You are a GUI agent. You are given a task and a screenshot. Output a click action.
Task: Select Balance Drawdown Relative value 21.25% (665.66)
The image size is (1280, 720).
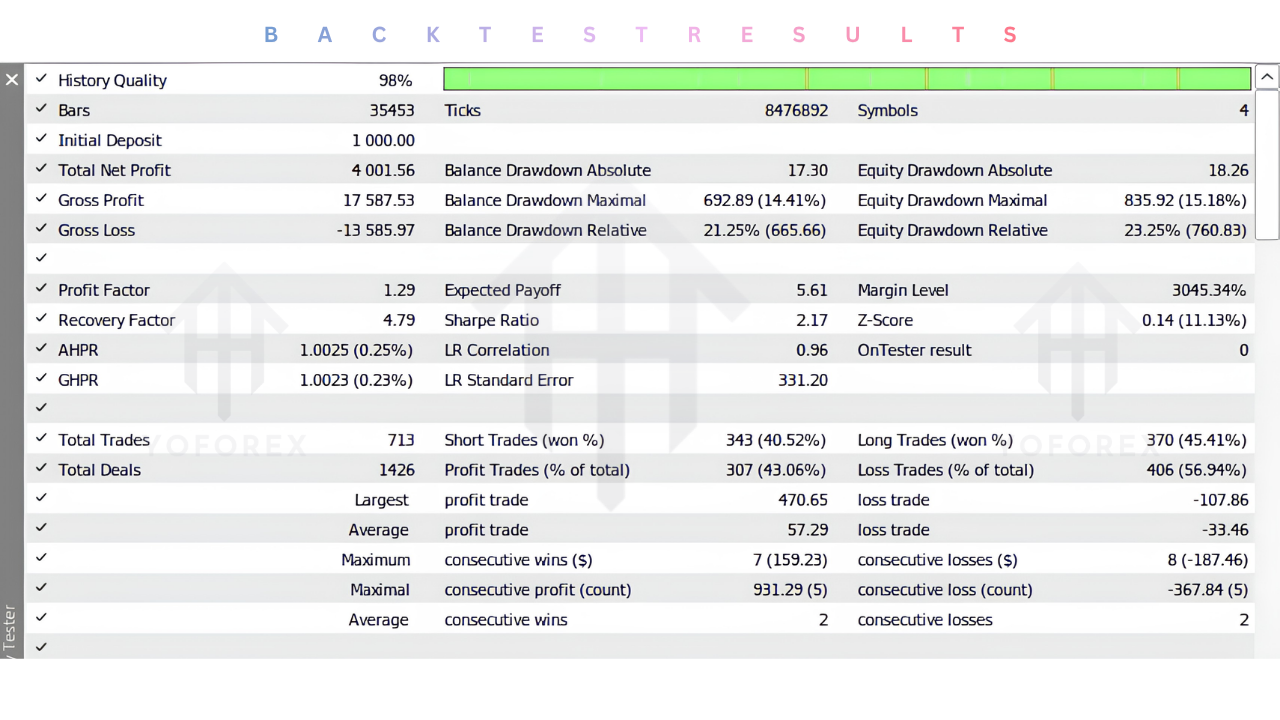pos(765,230)
